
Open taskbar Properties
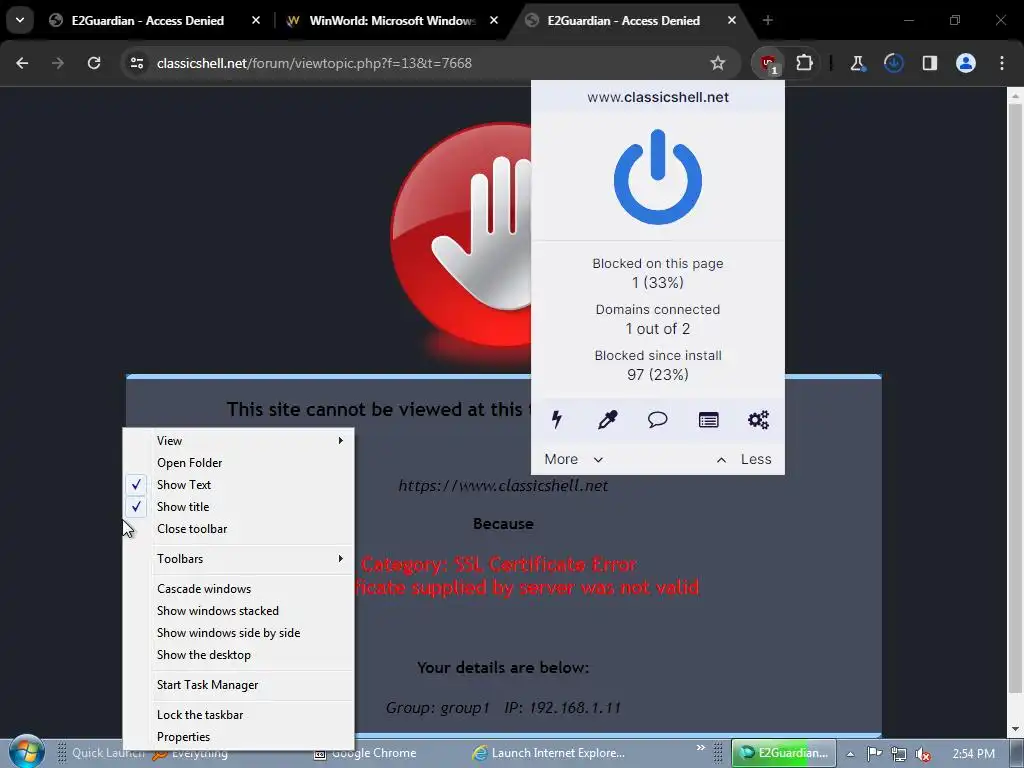238,737
